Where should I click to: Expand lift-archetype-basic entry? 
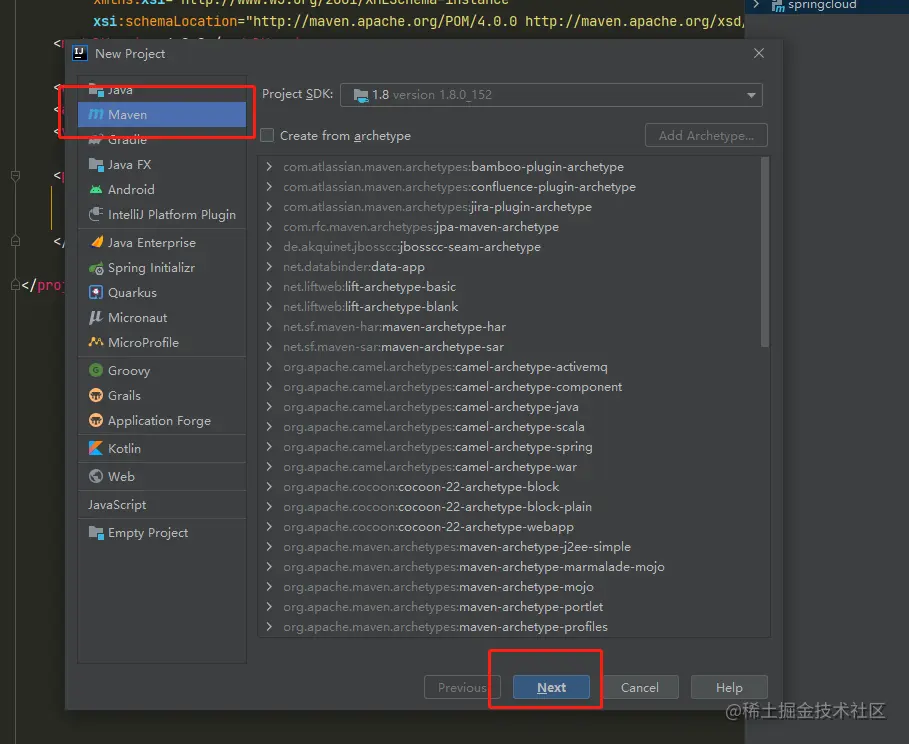click(x=269, y=286)
